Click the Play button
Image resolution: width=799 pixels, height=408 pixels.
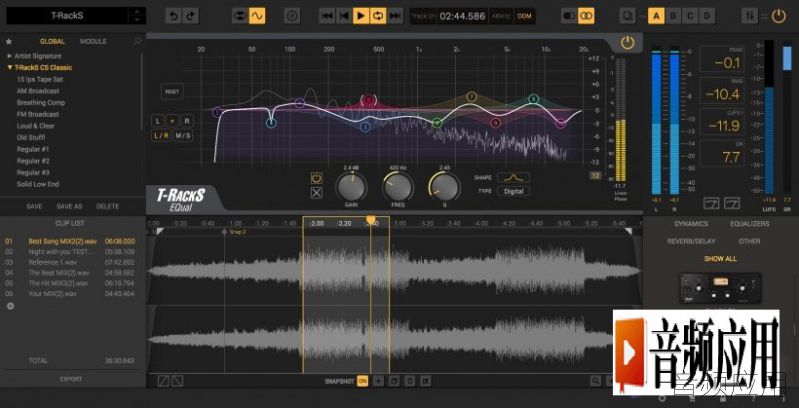[361, 16]
